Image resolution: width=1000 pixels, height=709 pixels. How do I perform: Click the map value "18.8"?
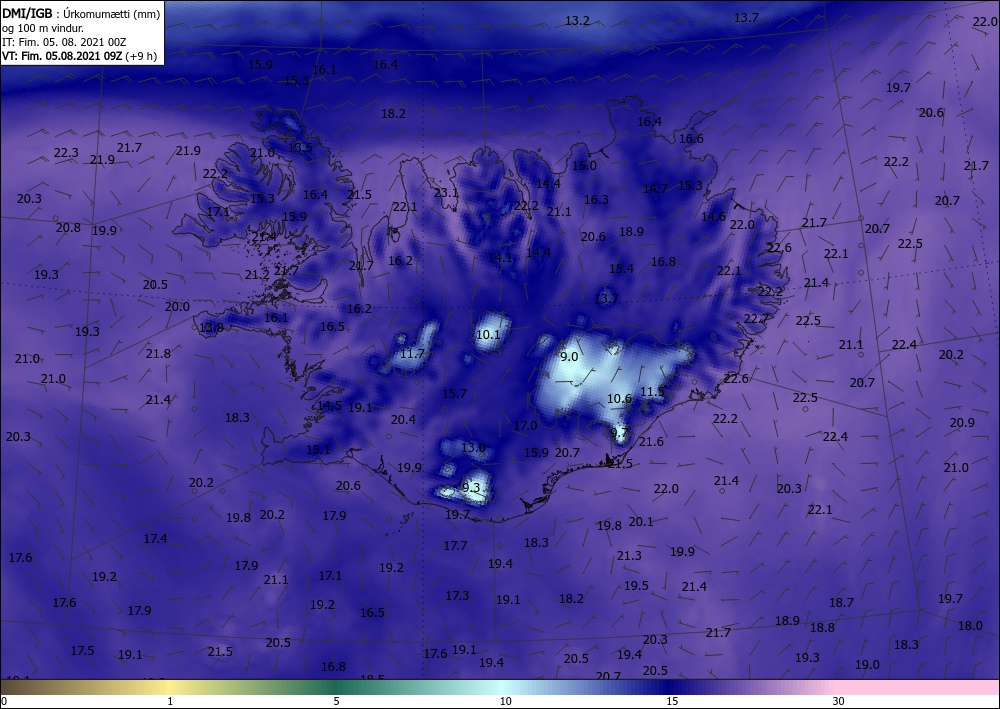tap(822, 628)
